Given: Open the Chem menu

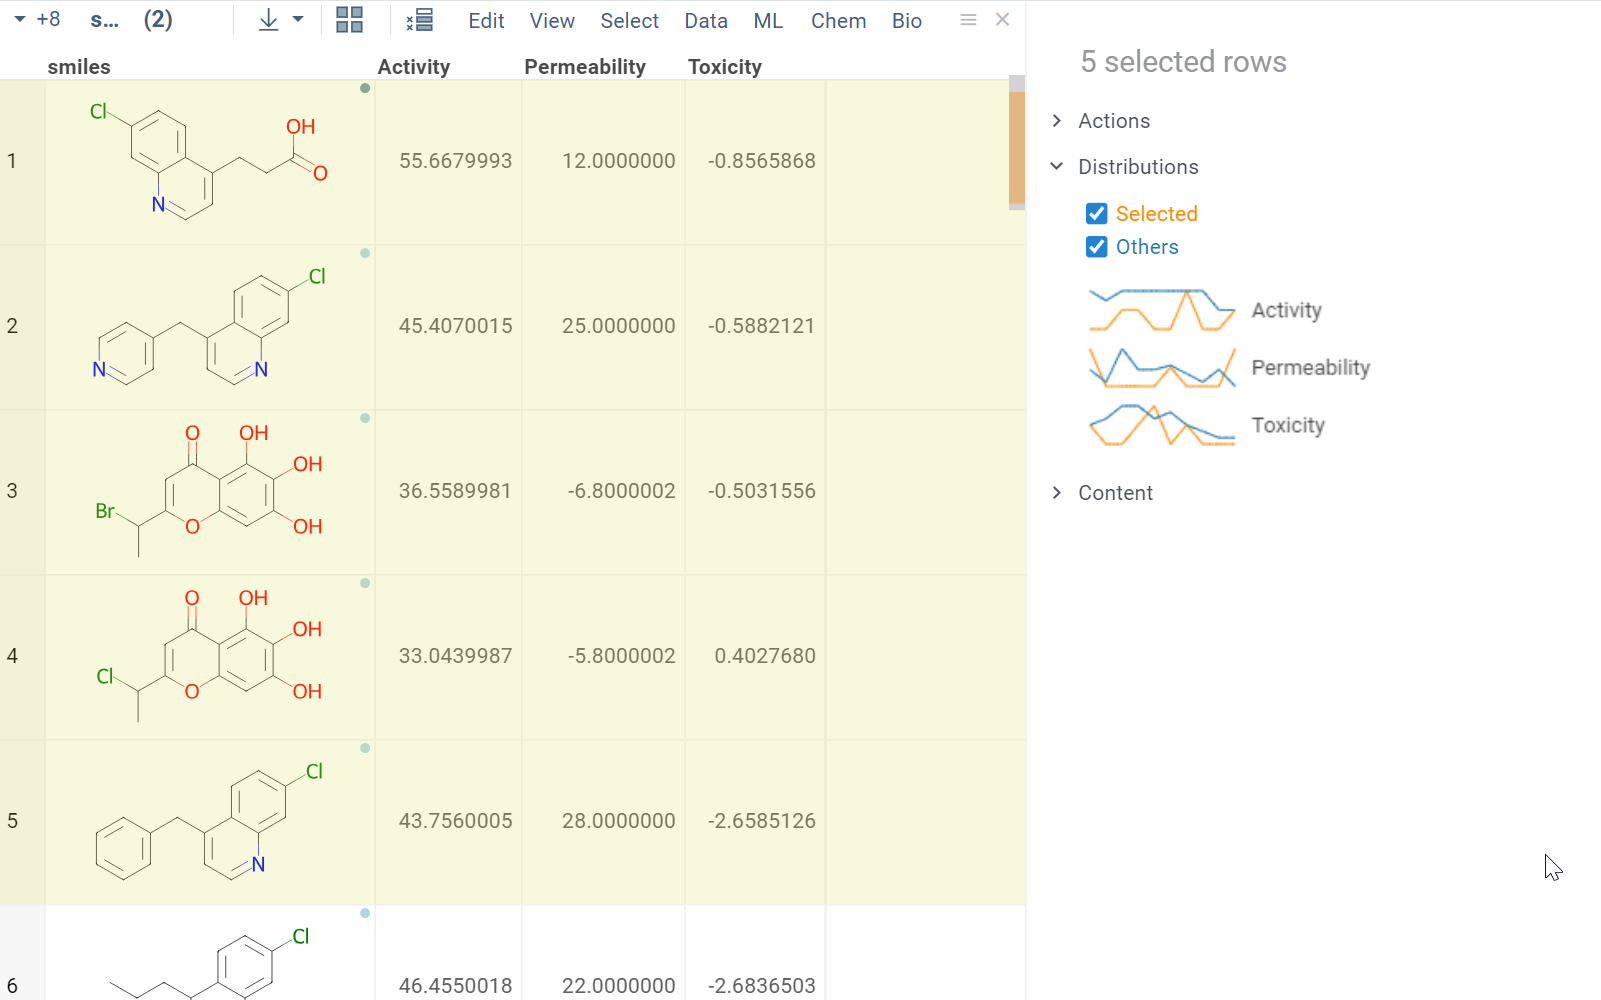Looking at the screenshot, I should [838, 21].
